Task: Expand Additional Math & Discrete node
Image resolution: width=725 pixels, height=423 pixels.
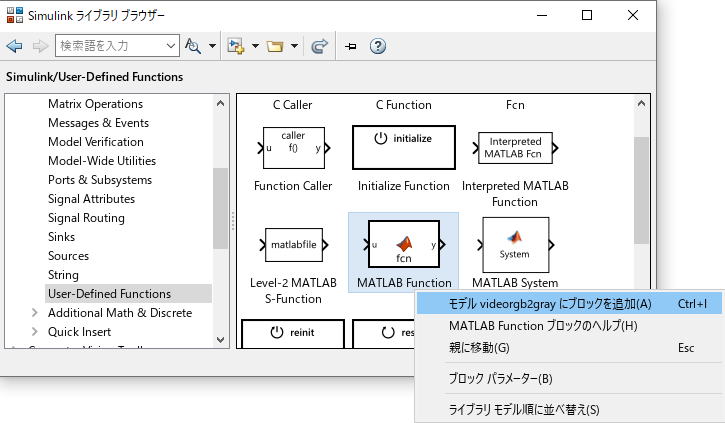Action: (x=35, y=313)
